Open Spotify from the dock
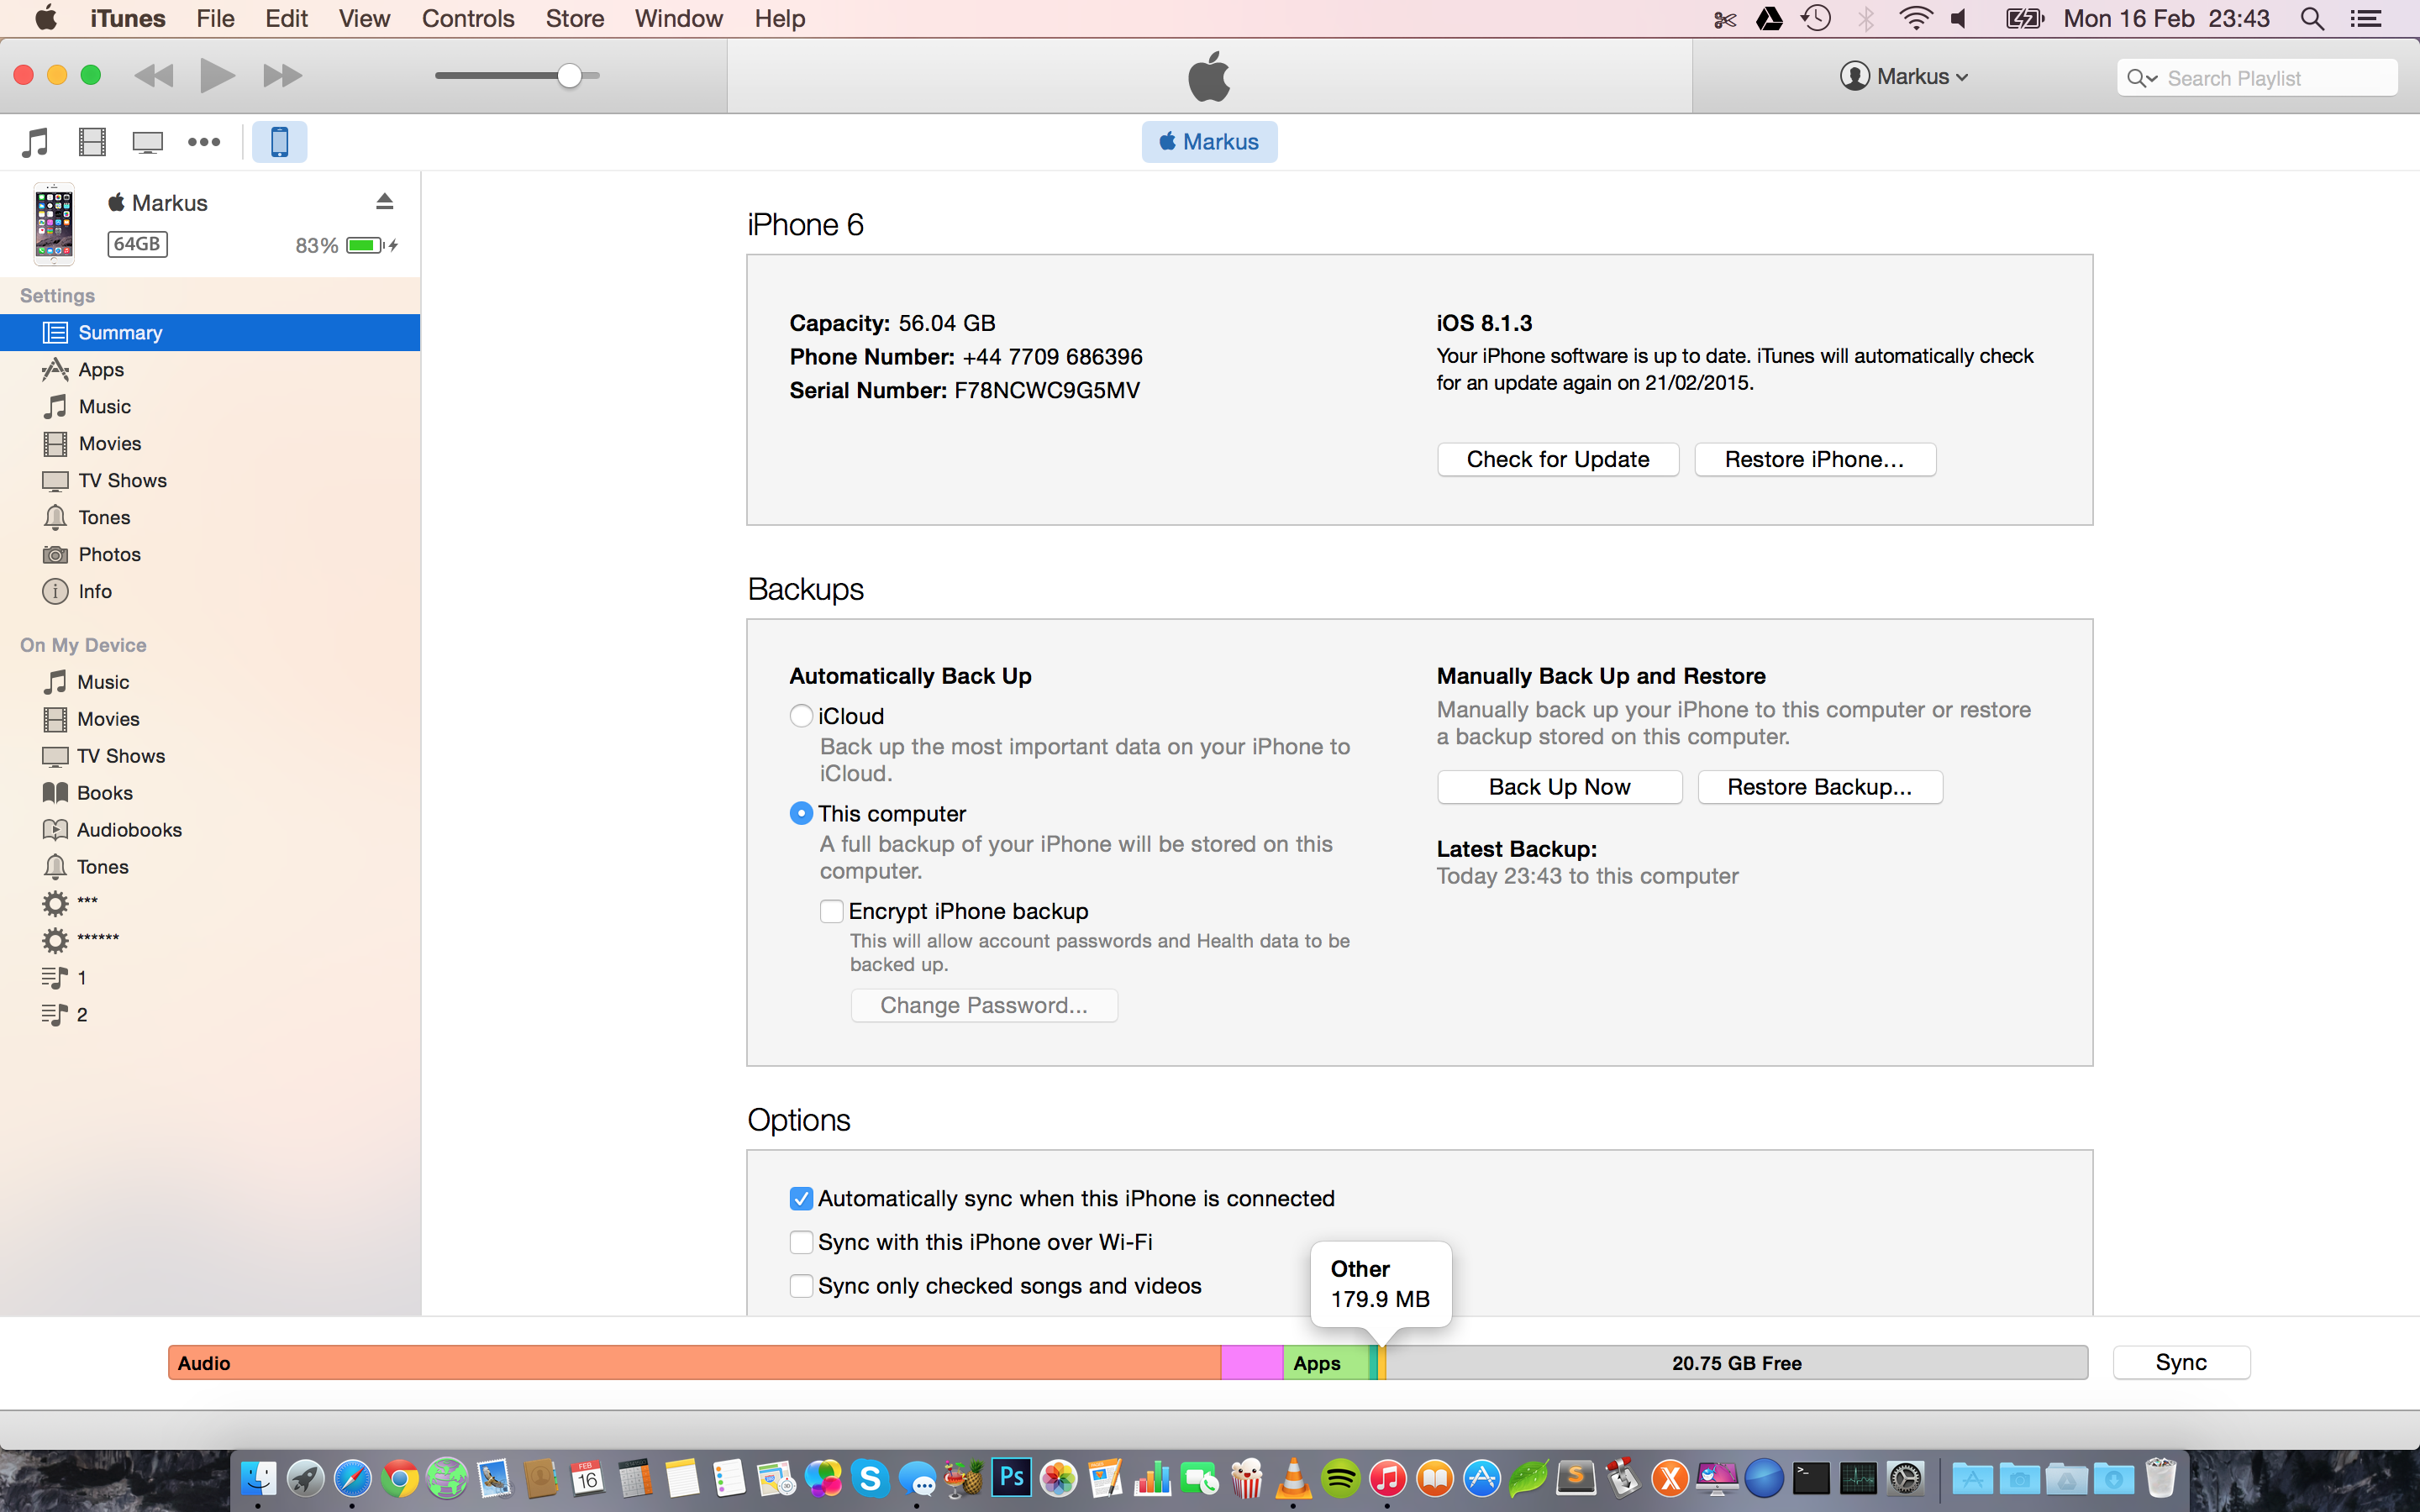Screen dimensions: 2420x1512 [1340, 1478]
